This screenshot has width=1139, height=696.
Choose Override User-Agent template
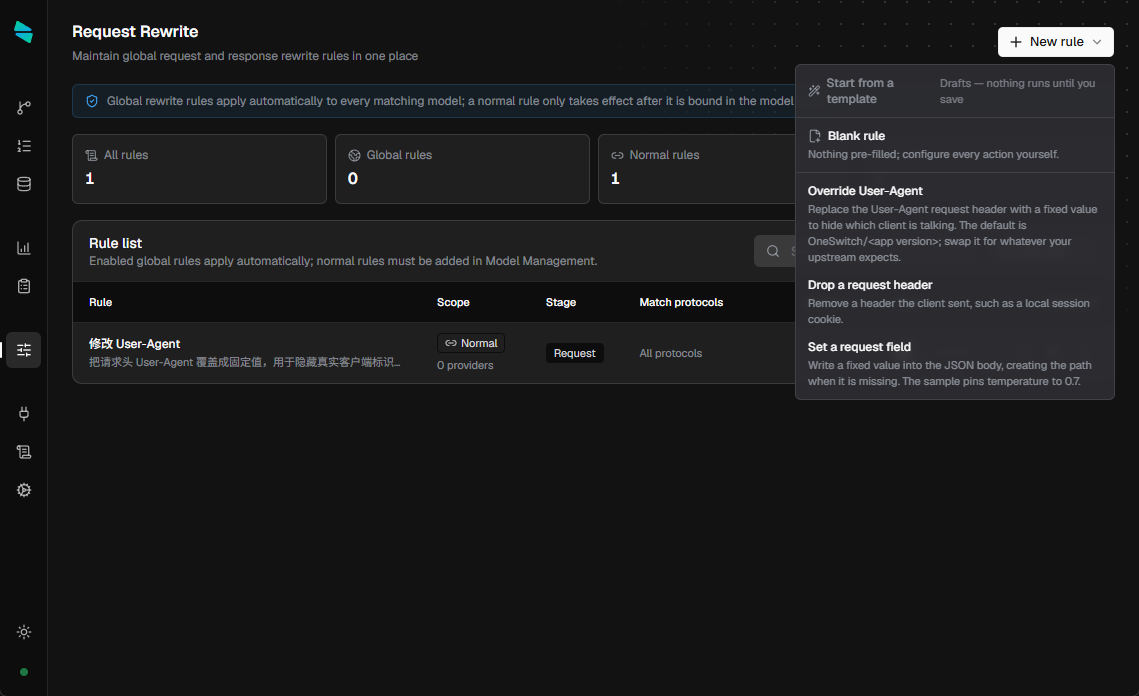tap(954, 224)
